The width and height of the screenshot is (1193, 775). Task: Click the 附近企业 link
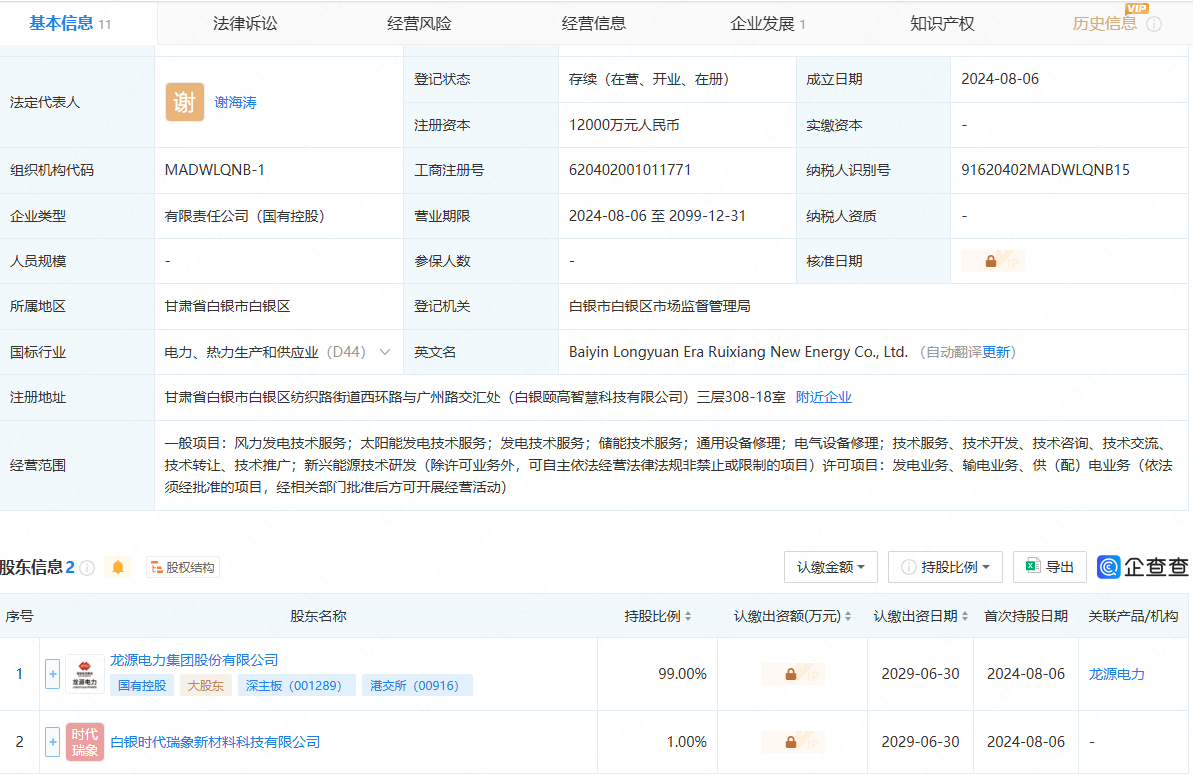[x=824, y=397]
